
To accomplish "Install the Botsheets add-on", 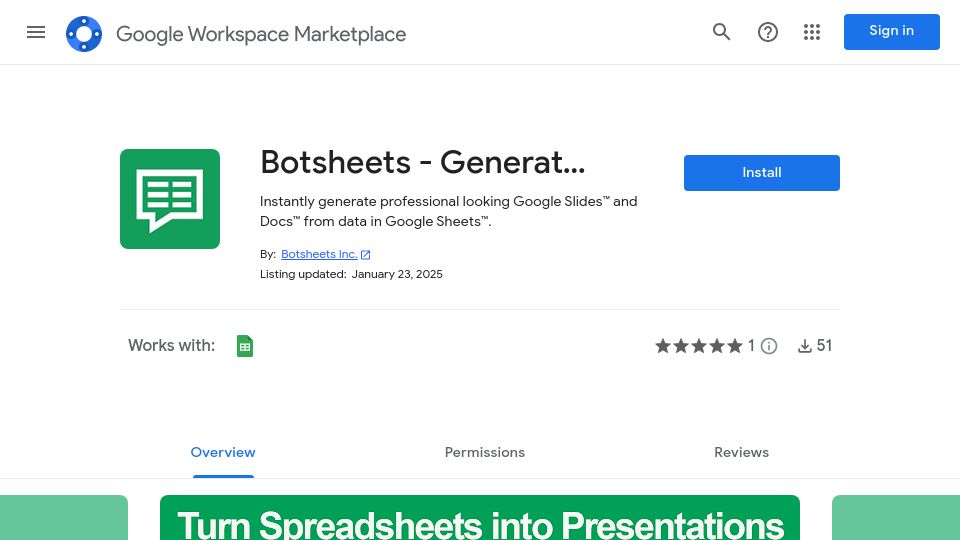I will pyautogui.click(x=762, y=173).
